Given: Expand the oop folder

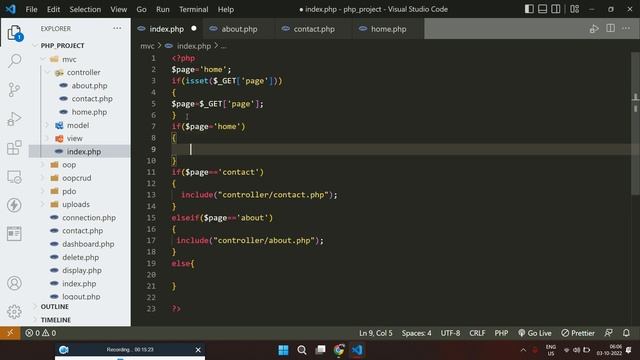Looking at the screenshot, I should pyautogui.click(x=69, y=165).
